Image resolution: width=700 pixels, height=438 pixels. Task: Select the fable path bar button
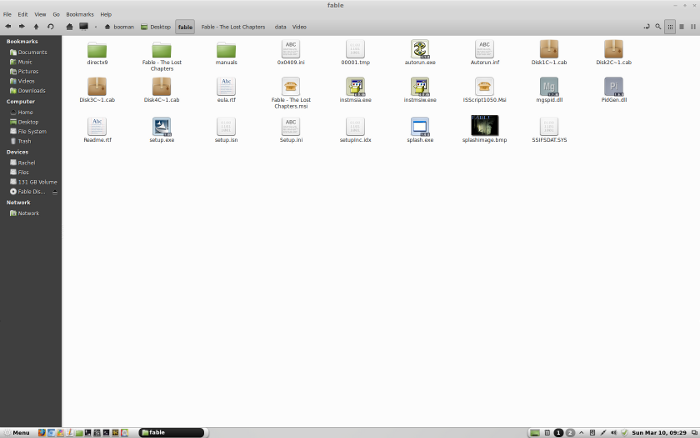coord(185,27)
